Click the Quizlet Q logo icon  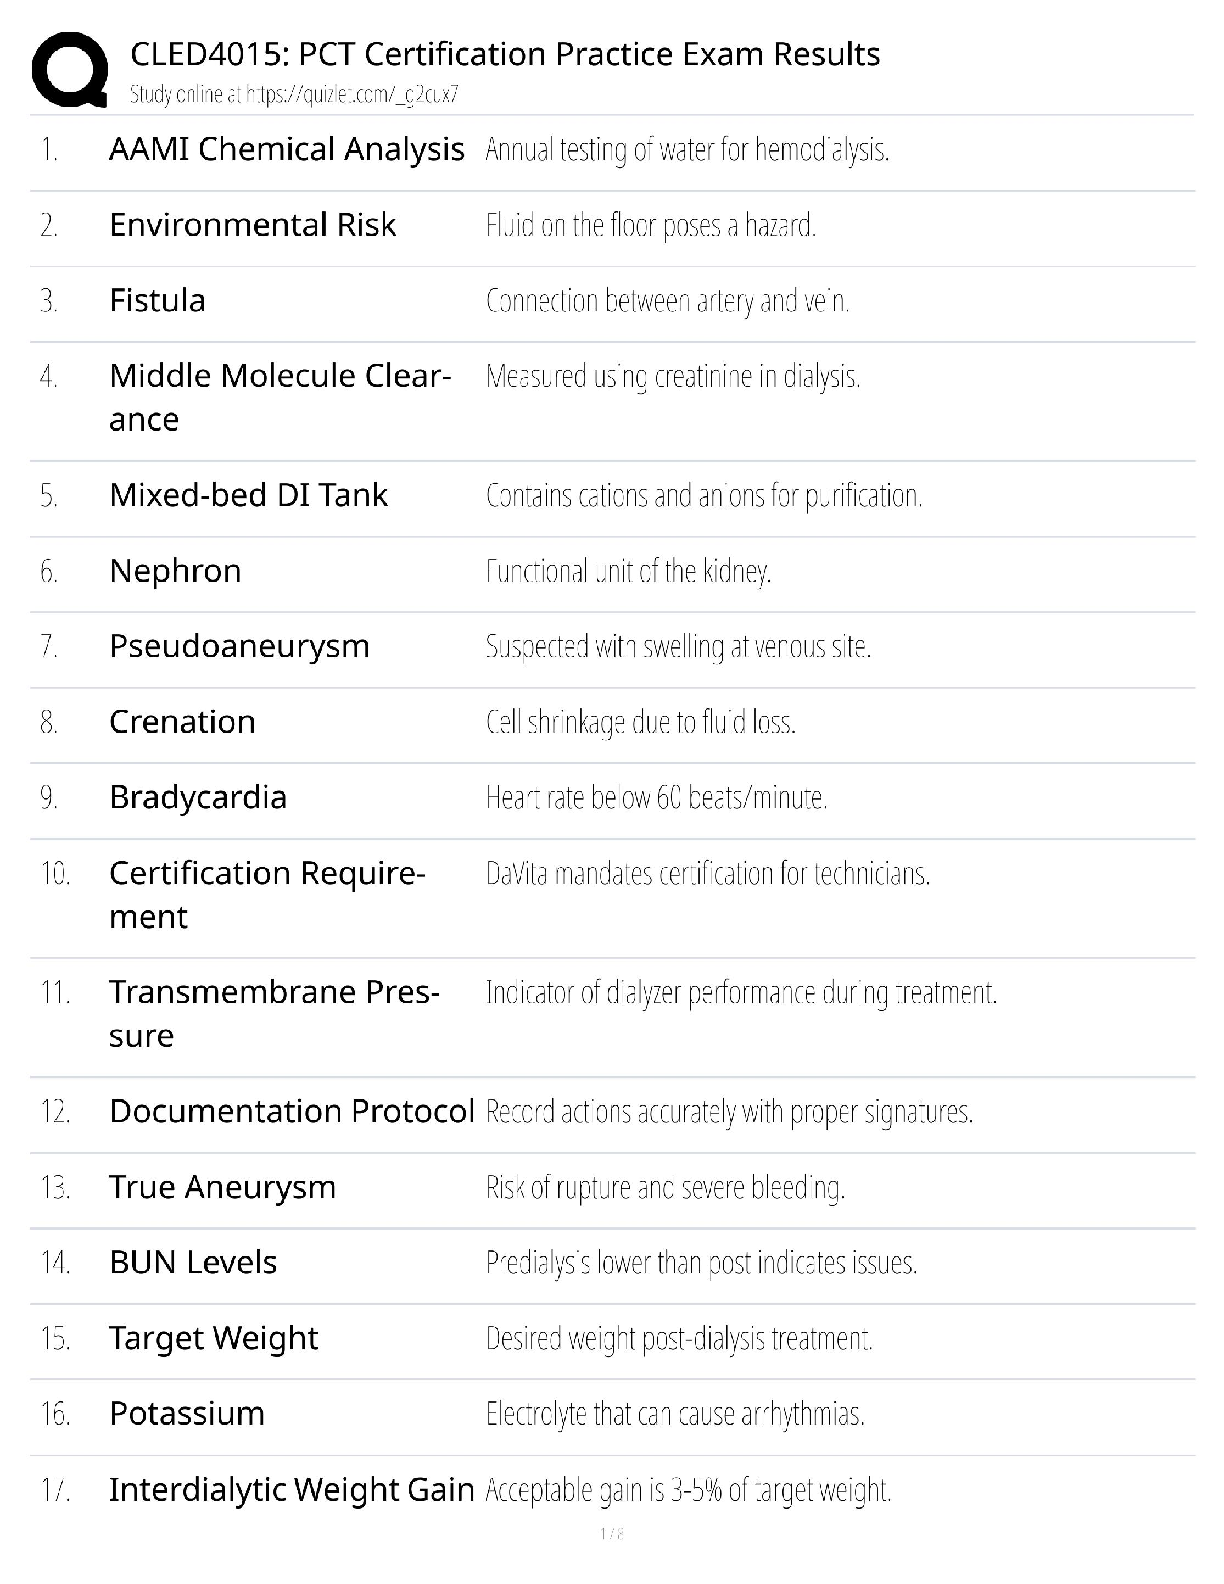[70, 69]
